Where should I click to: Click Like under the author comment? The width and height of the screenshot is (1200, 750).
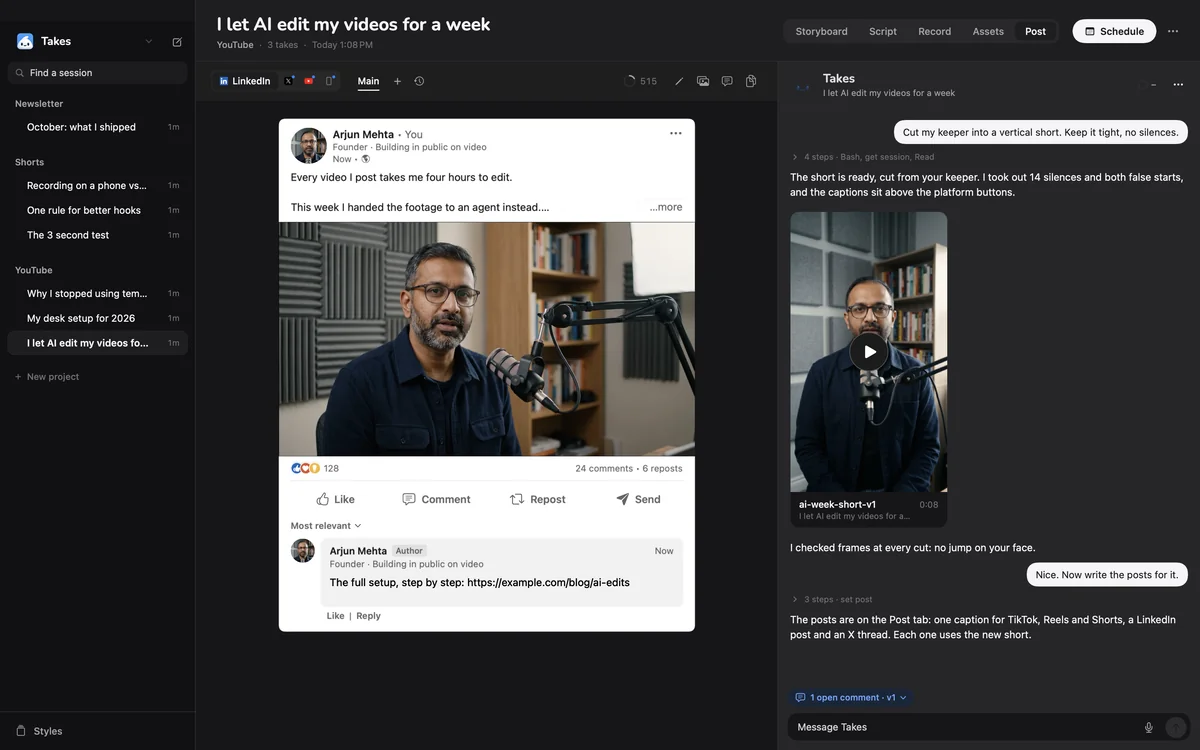[x=335, y=616]
